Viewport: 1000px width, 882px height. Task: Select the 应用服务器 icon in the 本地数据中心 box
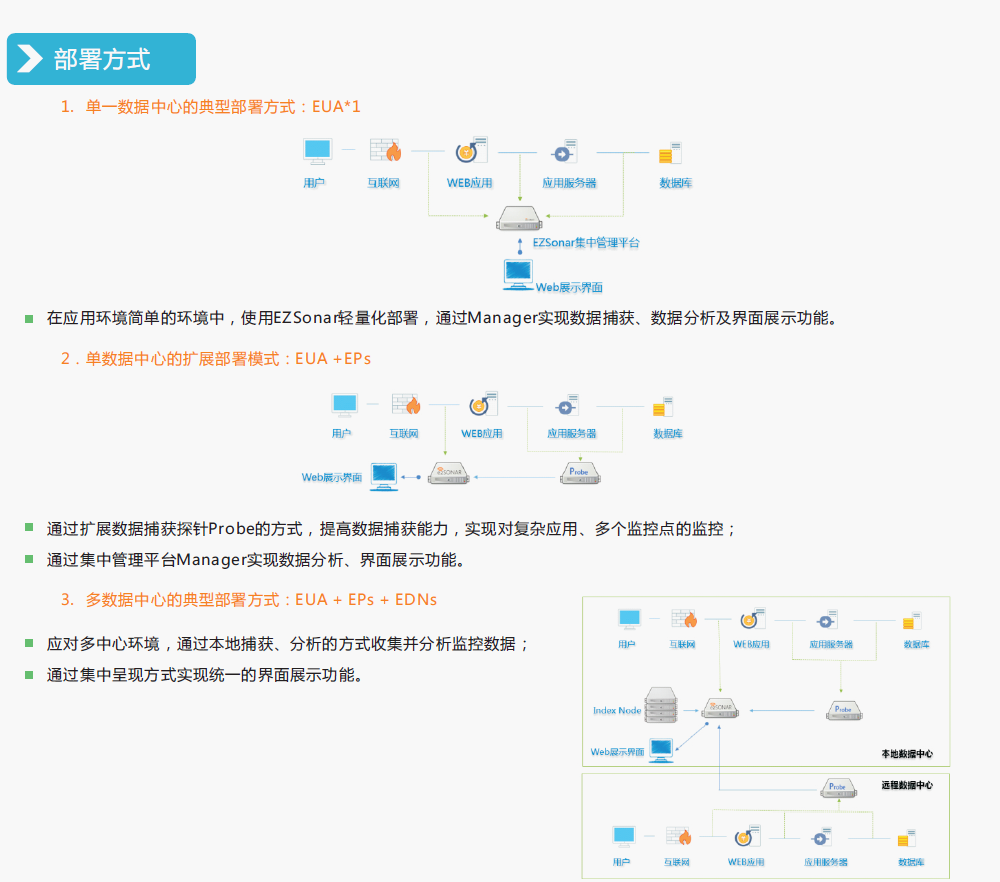pyautogui.click(x=827, y=620)
